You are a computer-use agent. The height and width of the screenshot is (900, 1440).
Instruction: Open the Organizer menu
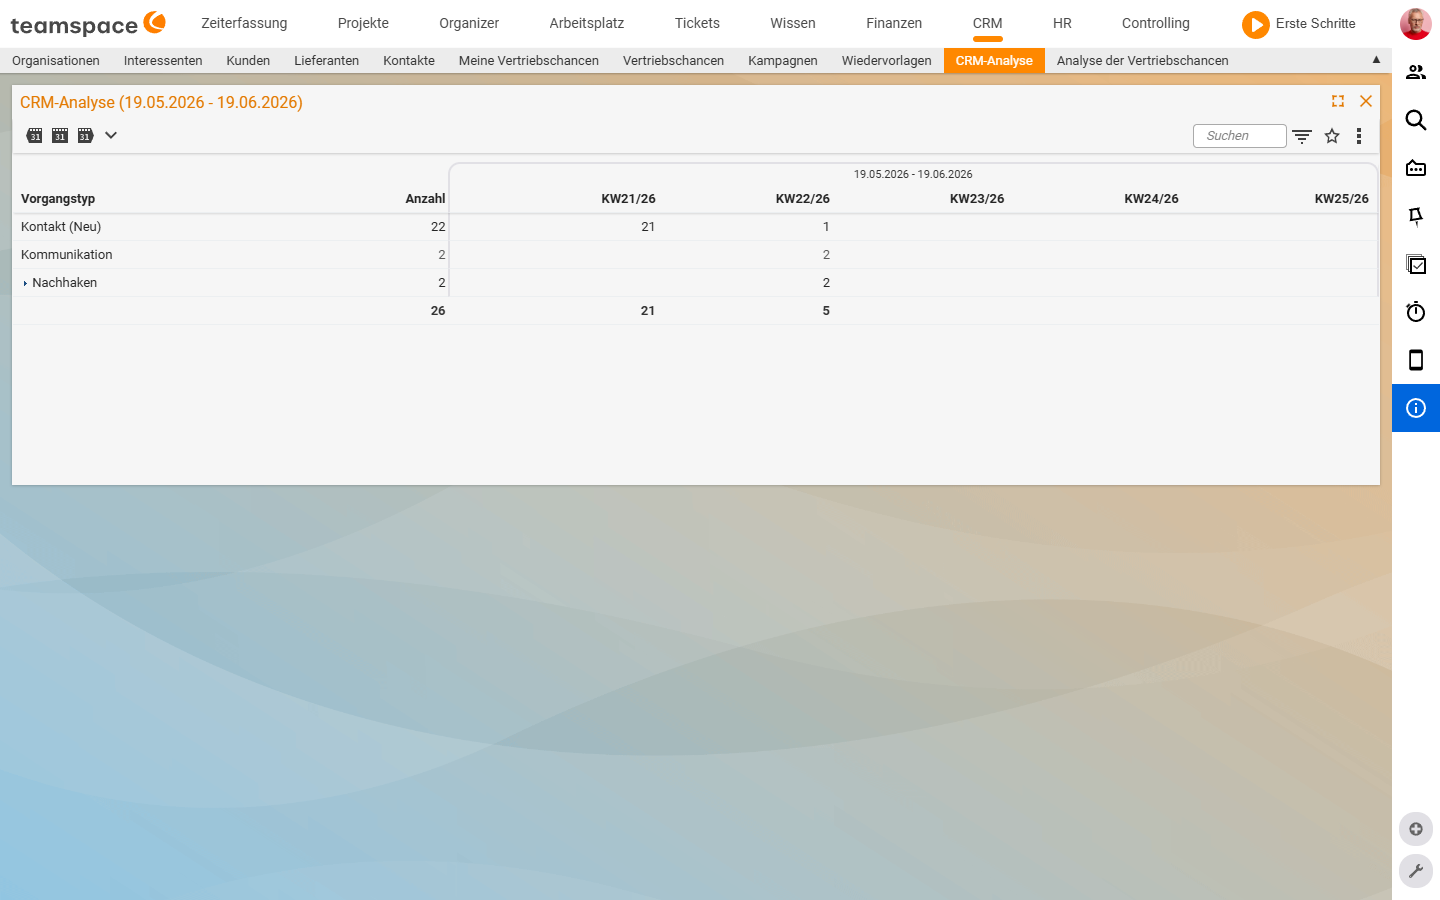pos(469,23)
